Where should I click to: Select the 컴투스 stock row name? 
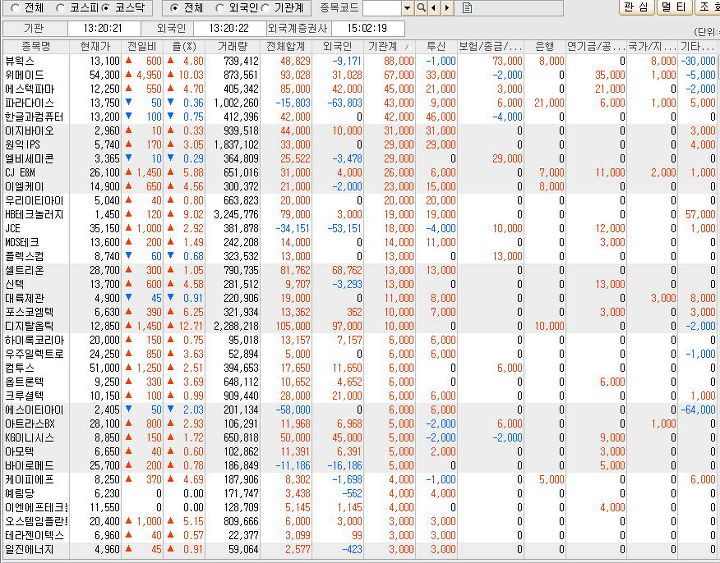point(20,368)
